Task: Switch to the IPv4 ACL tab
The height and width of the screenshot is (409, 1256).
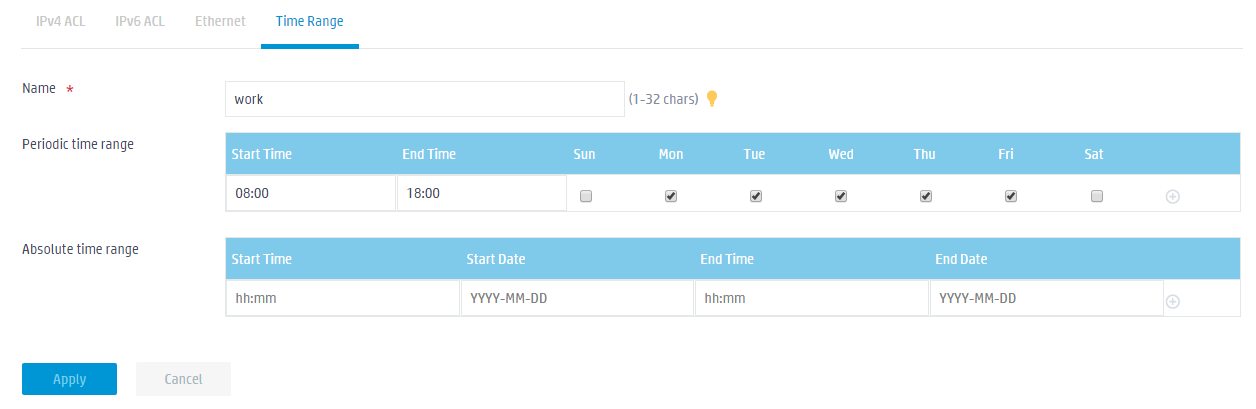Action: (61, 20)
